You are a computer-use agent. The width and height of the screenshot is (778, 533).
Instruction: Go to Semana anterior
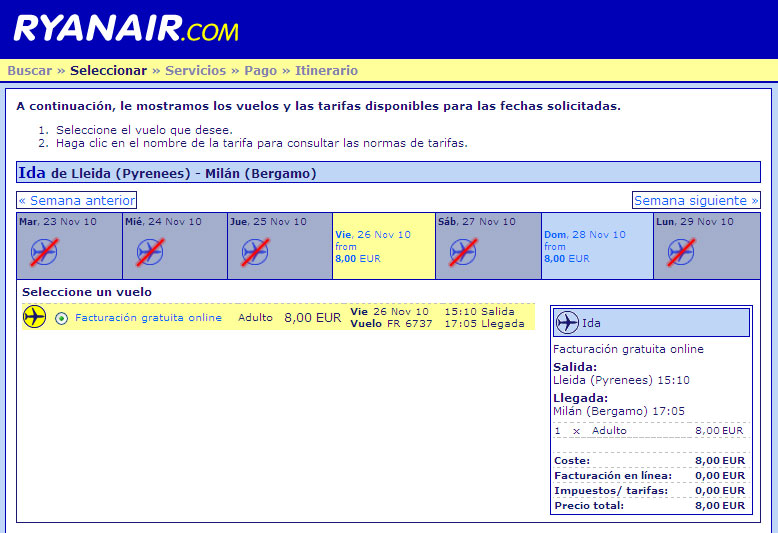point(77,200)
